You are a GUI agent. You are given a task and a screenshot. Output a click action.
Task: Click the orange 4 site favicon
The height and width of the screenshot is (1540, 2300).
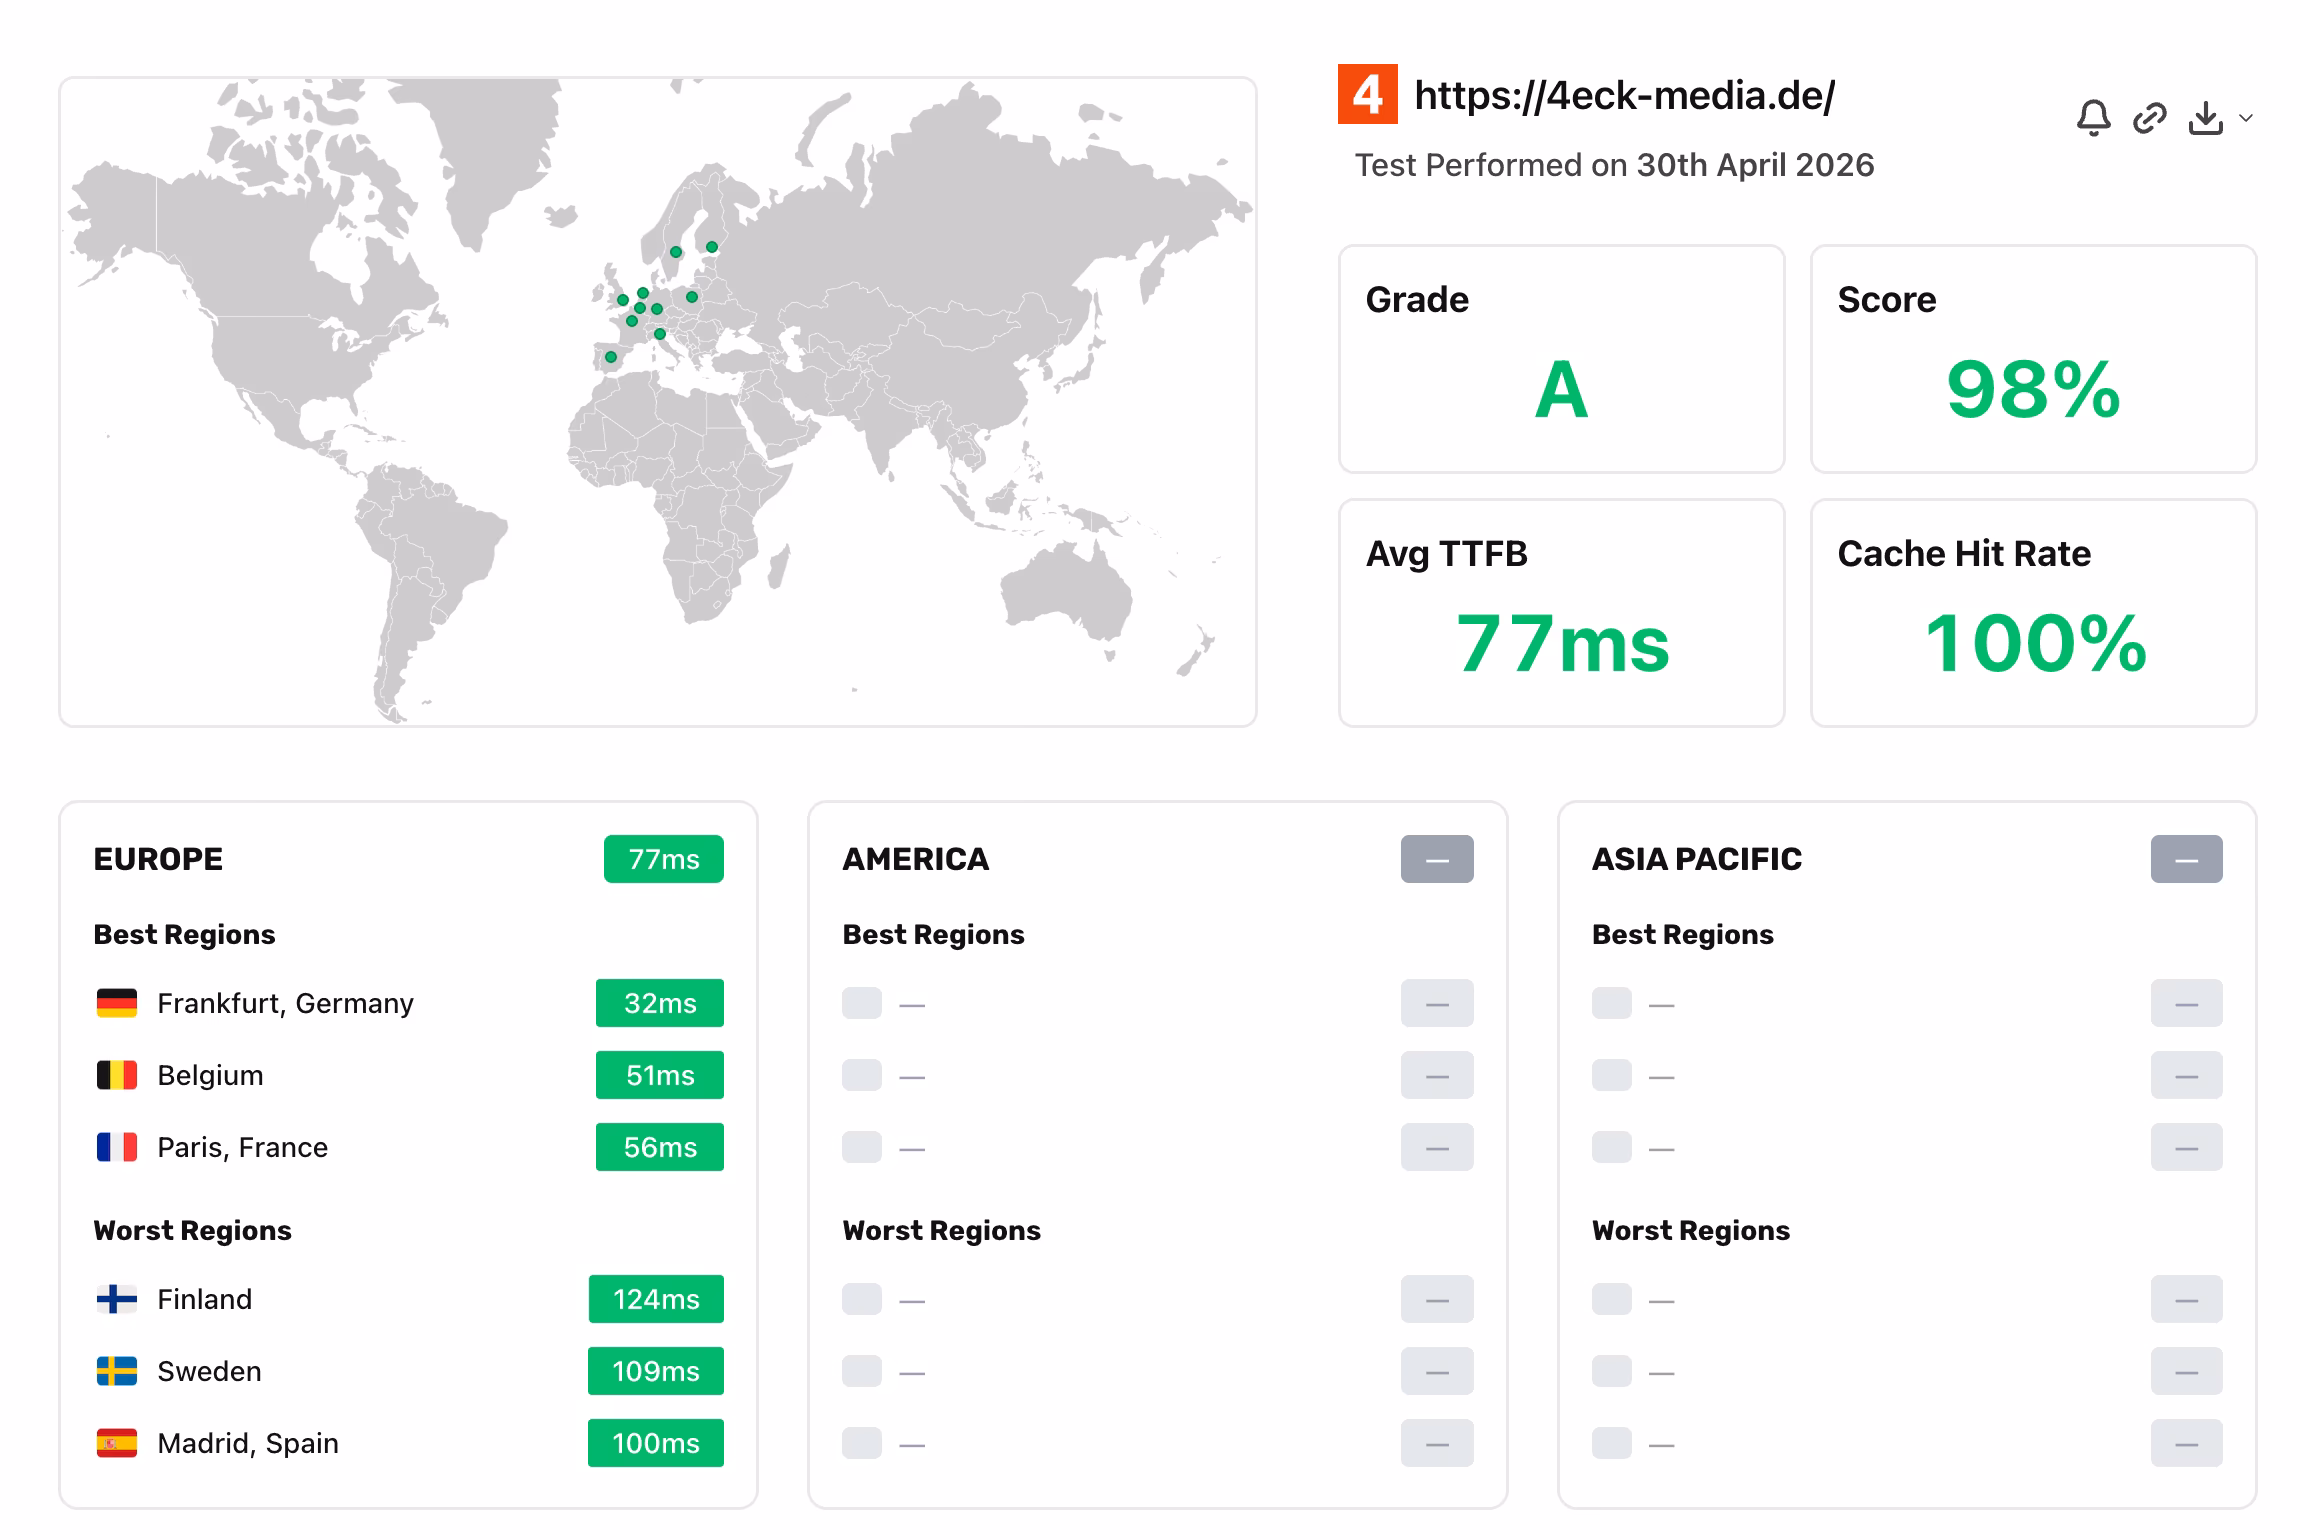tap(1367, 94)
